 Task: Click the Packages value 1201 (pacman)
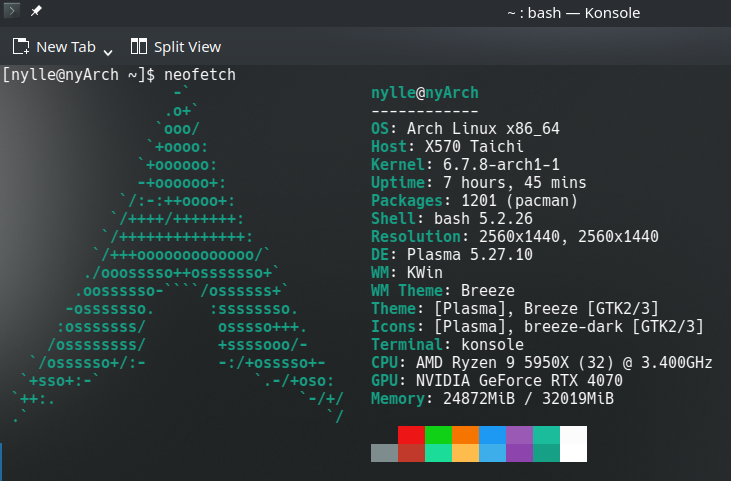[519, 201]
